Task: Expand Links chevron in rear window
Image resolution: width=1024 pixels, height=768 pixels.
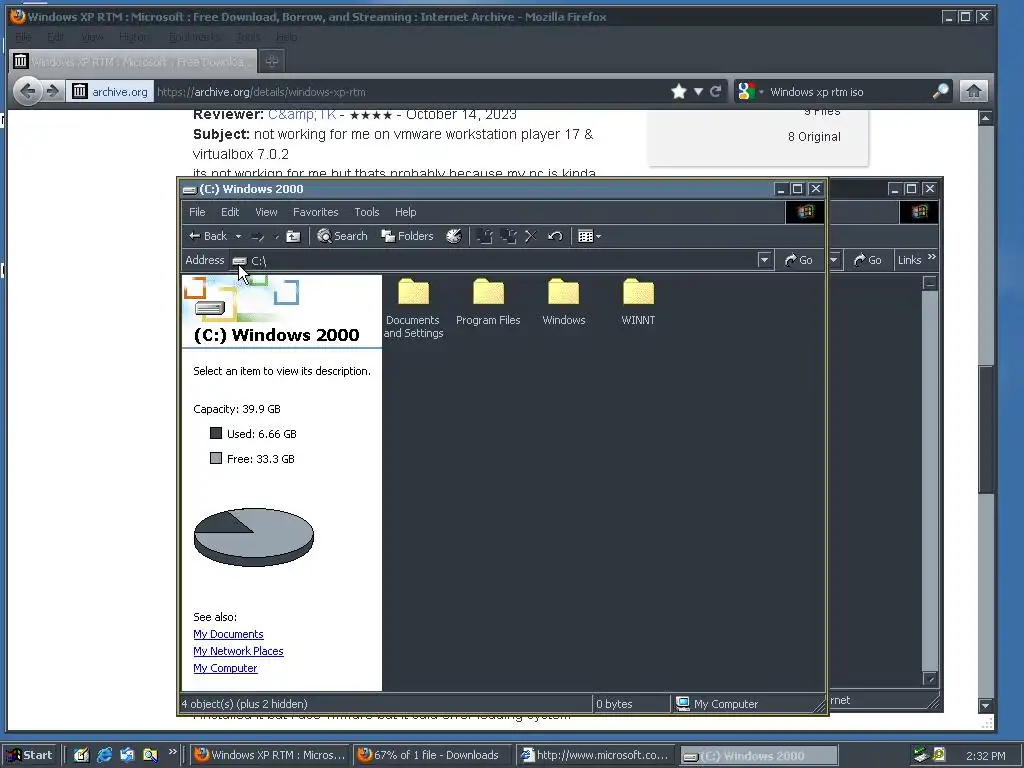Action: tap(932, 257)
